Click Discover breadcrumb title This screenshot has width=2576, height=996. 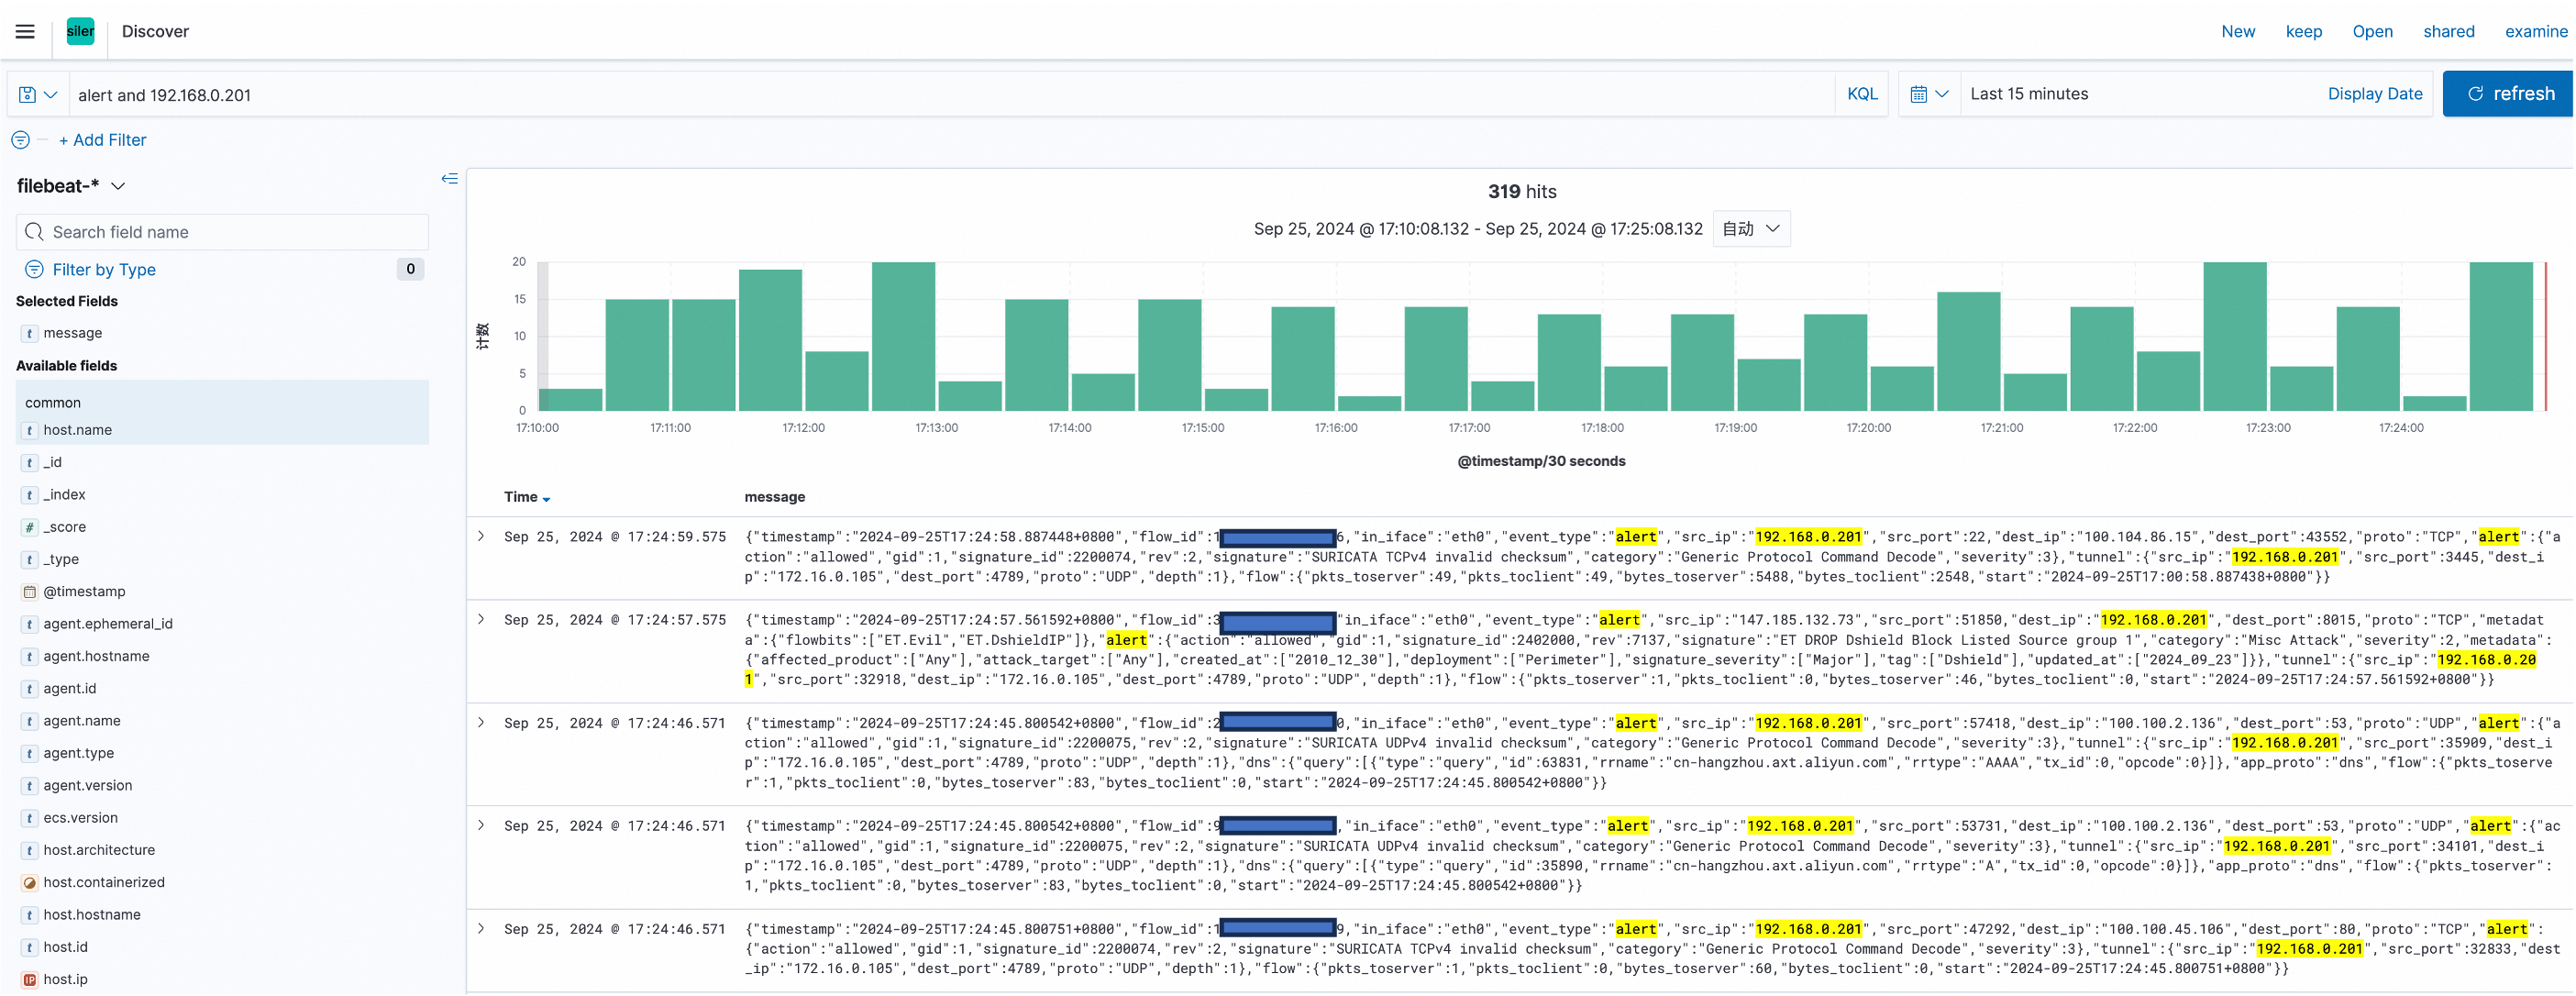click(x=155, y=31)
